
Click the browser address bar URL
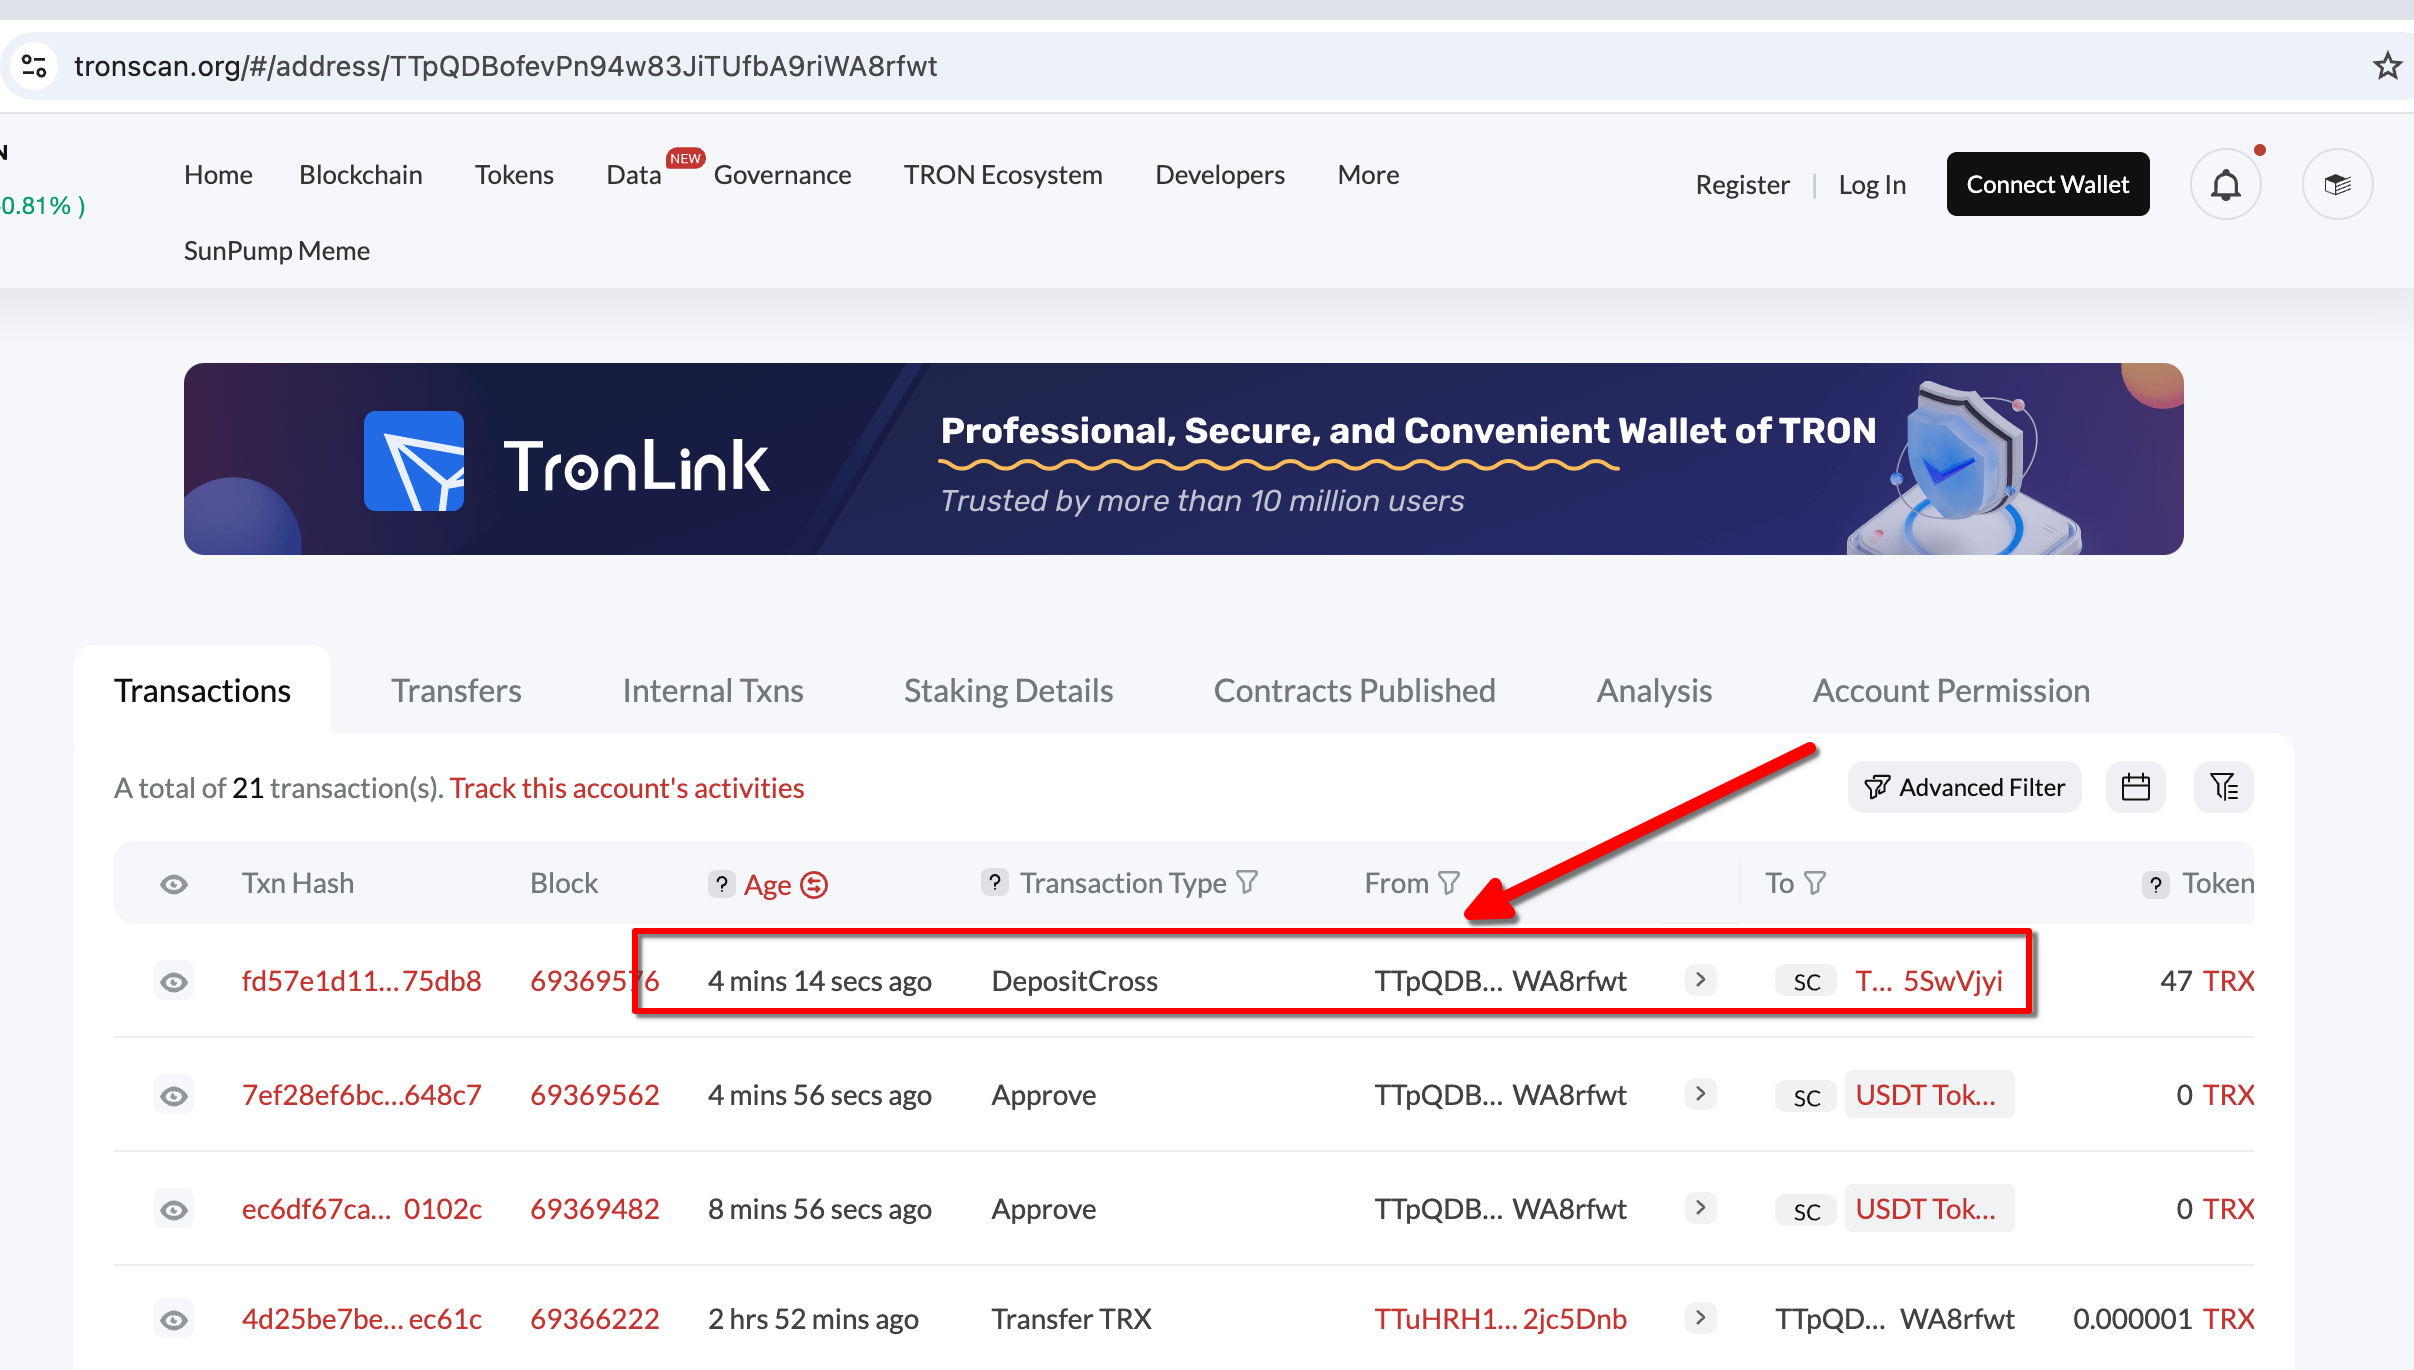tap(505, 66)
